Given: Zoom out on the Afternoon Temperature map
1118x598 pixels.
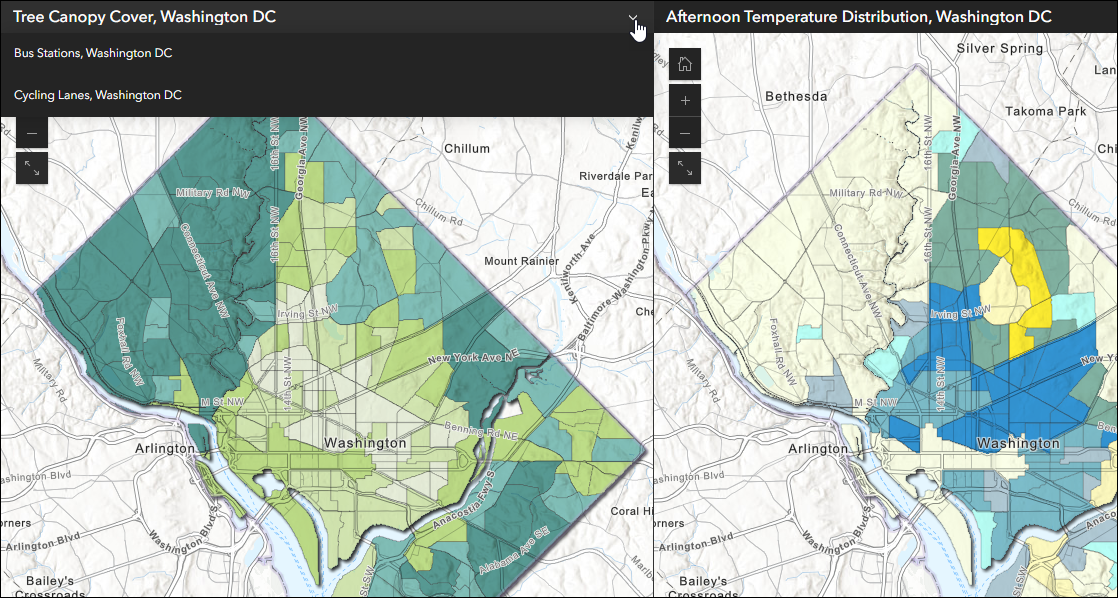Looking at the screenshot, I should point(684,133).
